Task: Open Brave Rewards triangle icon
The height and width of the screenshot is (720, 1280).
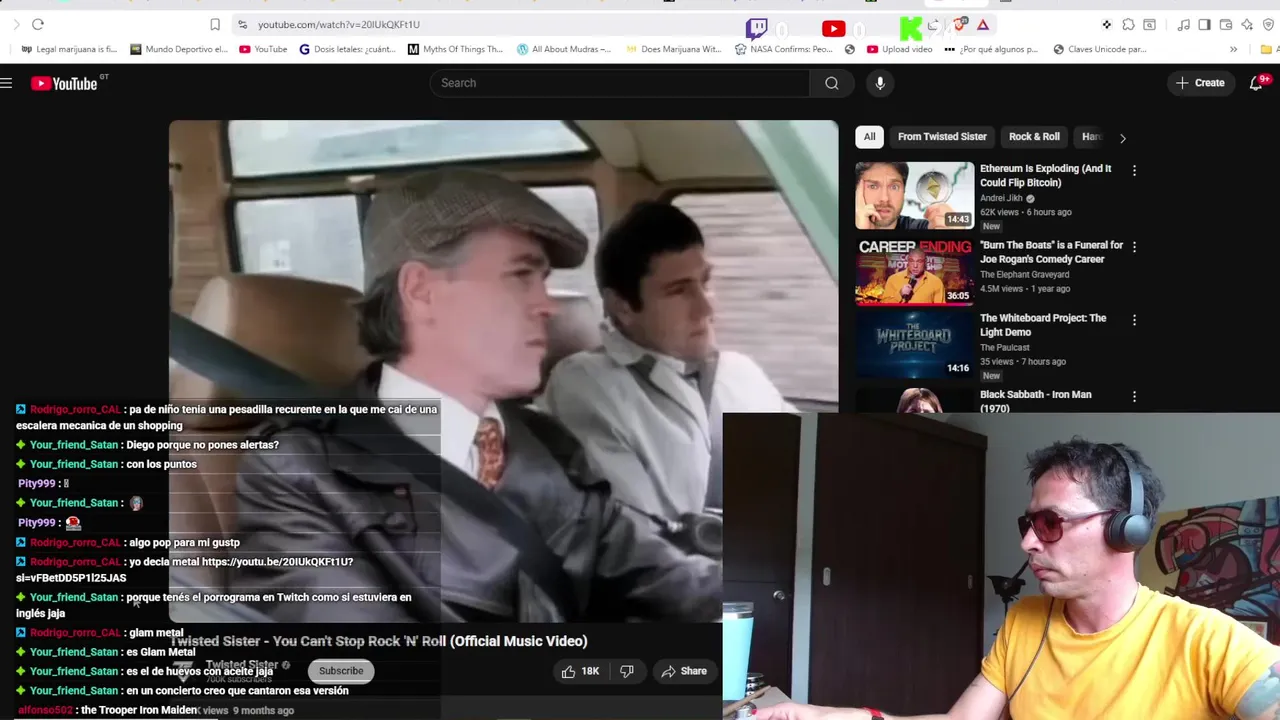Action: pyautogui.click(x=983, y=25)
